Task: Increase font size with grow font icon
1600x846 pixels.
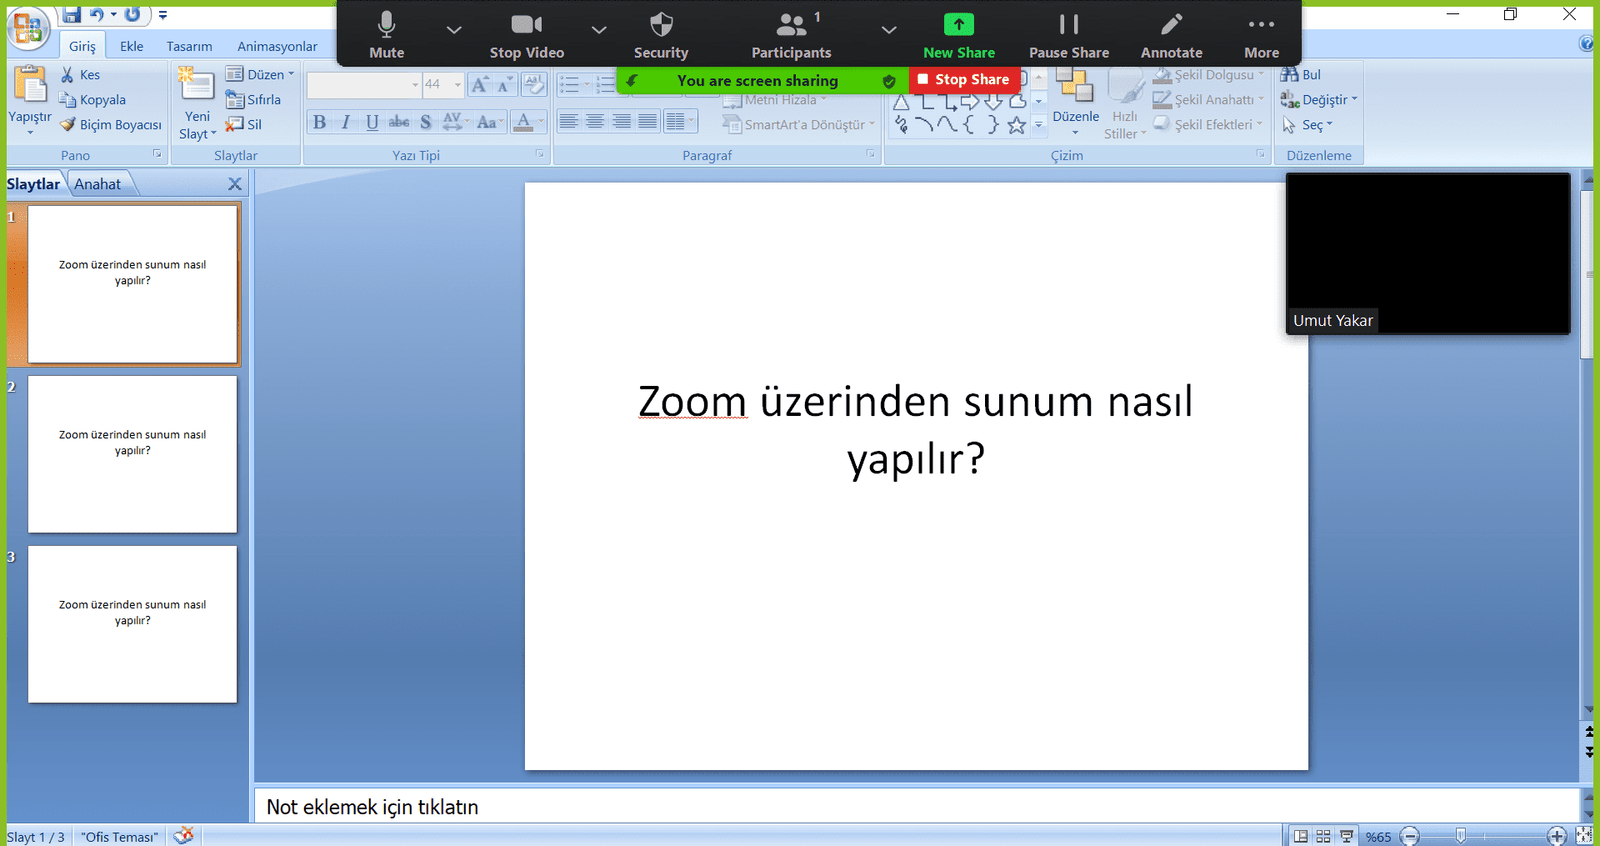Action: pyautogui.click(x=479, y=85)
